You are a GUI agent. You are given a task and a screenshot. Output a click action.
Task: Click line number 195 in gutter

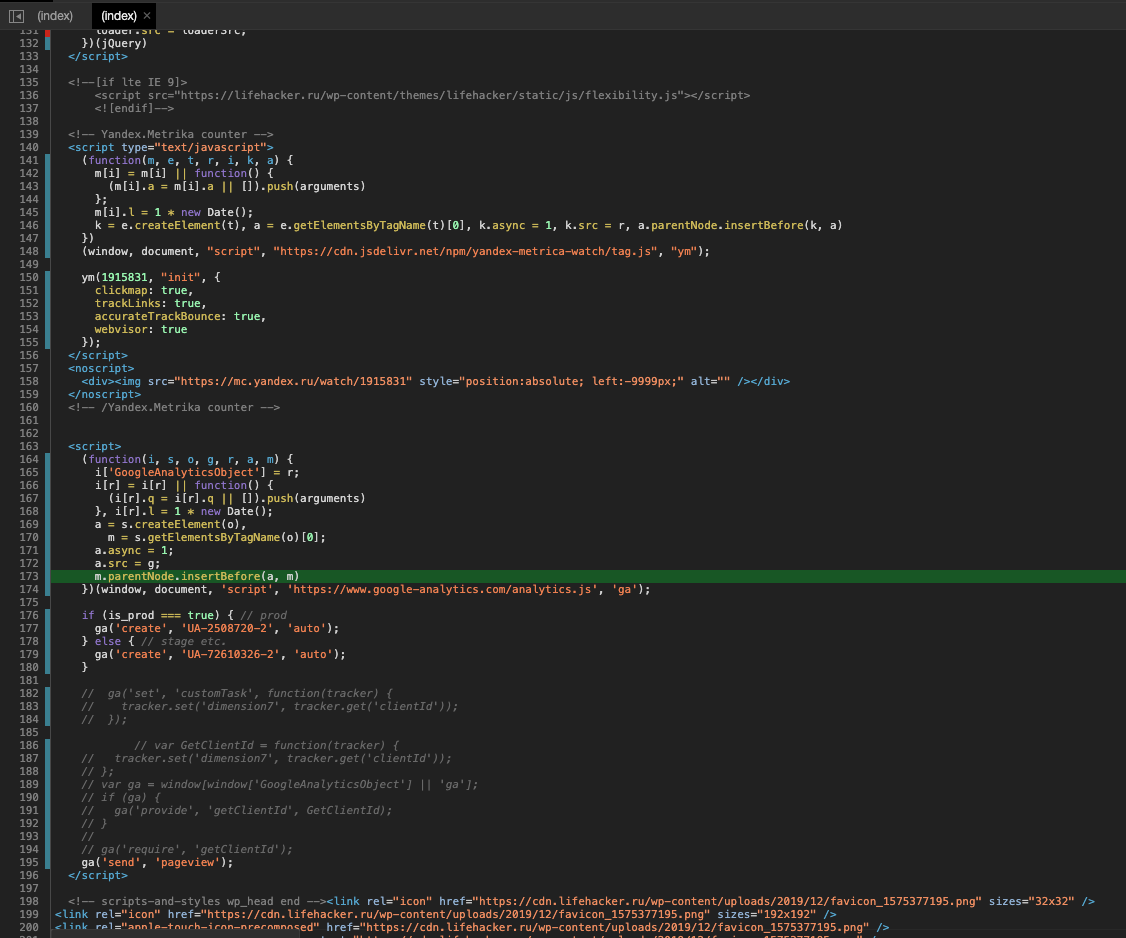(x=29, y=862)
